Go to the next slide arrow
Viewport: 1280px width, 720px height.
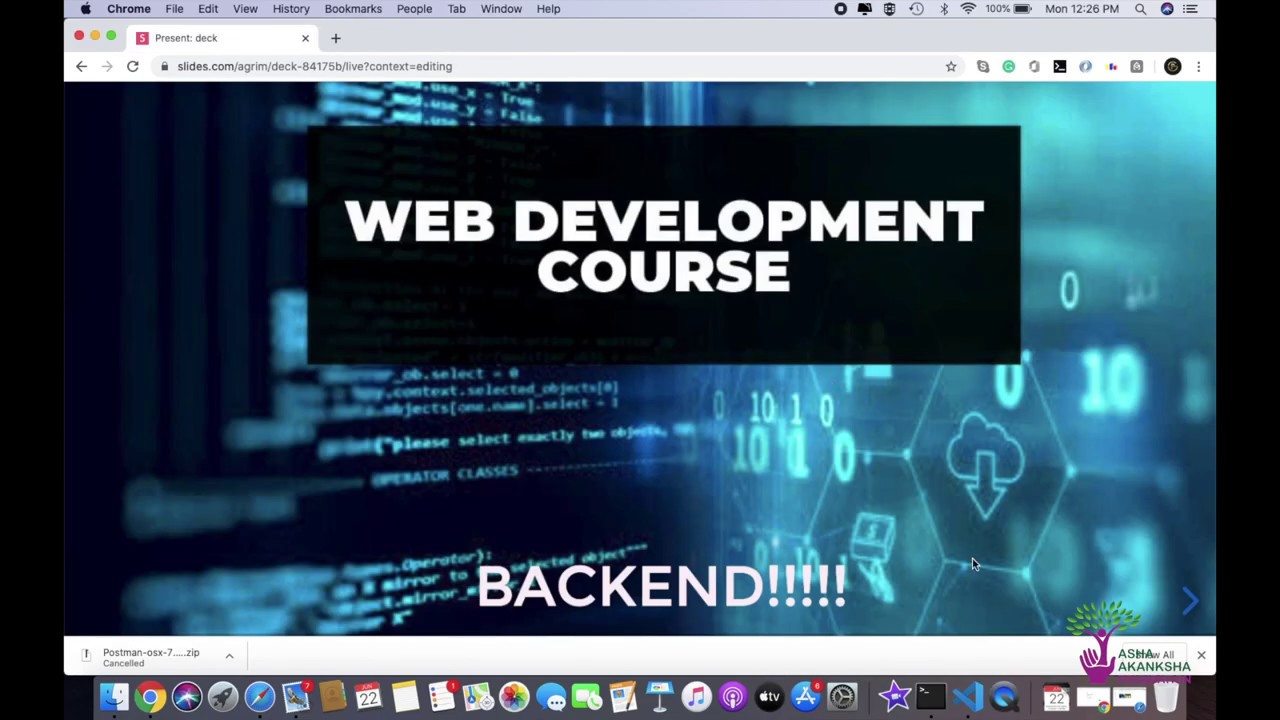point(1190,601)
